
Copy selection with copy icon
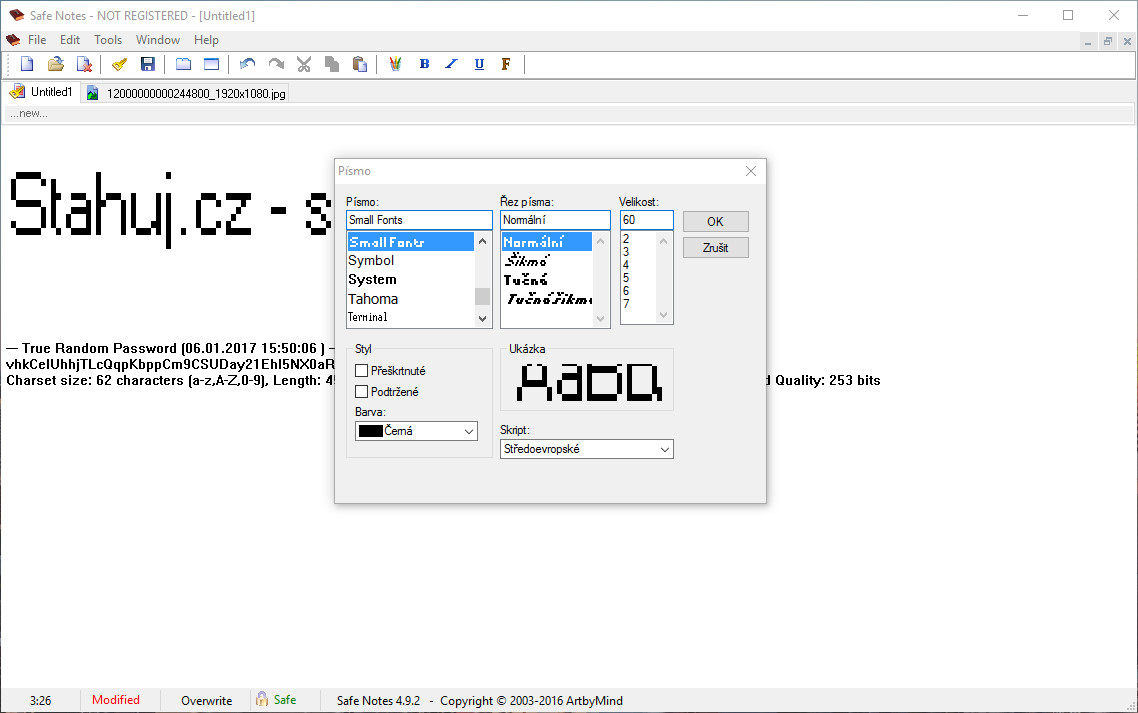click(332, 65)
